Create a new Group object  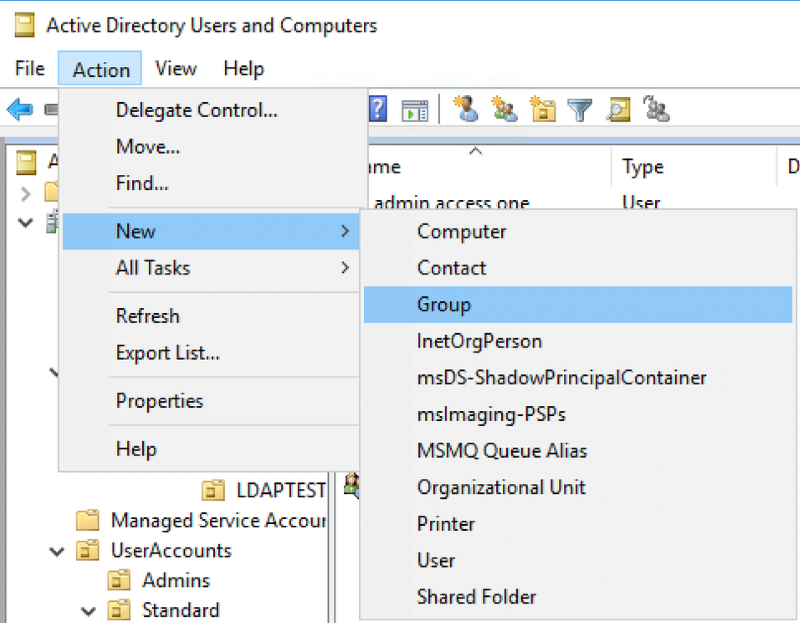pyautogui.click(x=578, y=305)
